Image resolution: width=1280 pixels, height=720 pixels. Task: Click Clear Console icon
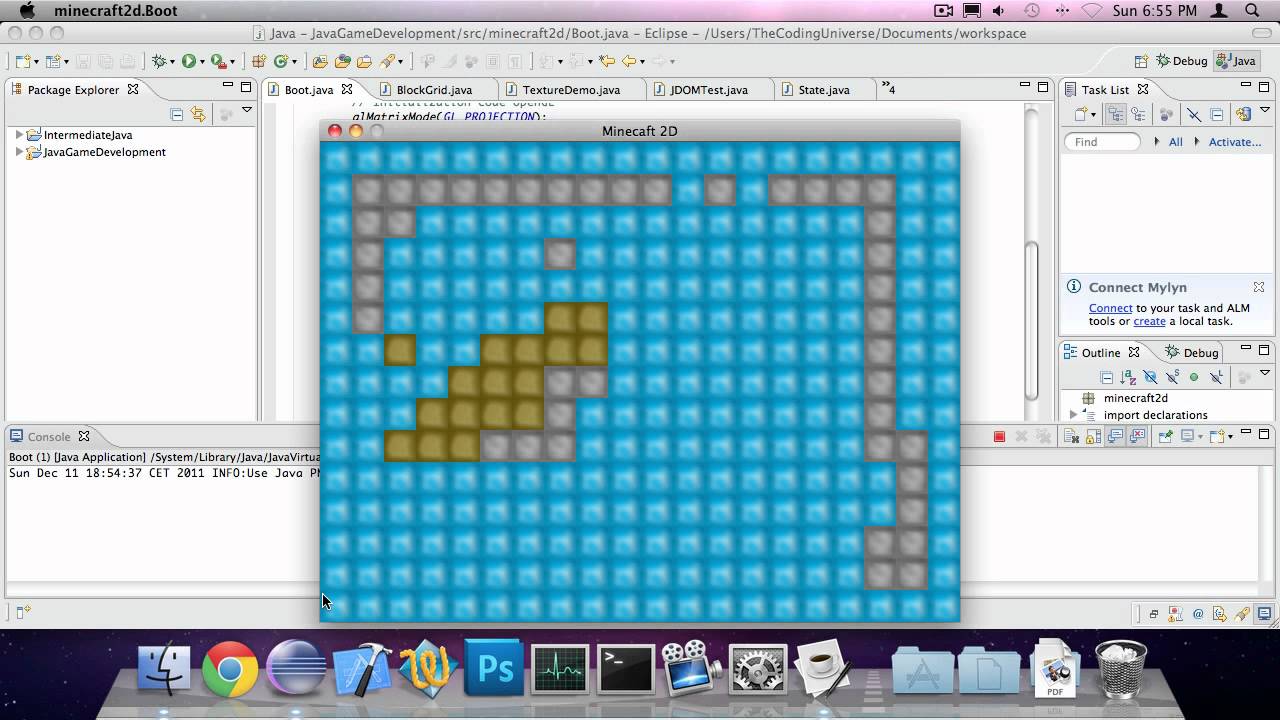coord(1070,436)
